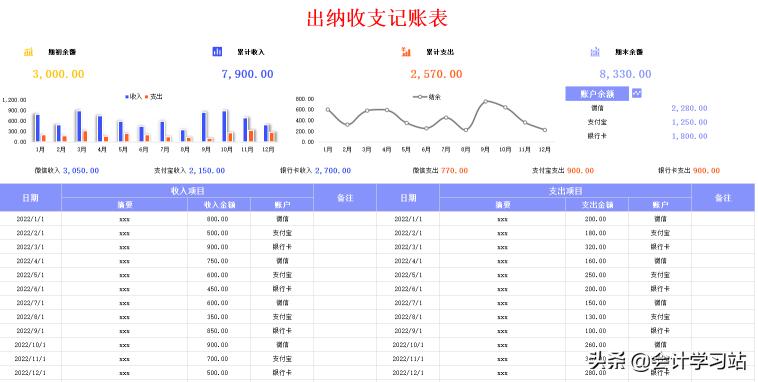Click the small chart icon beside 账户余额
The image size is (758, 382).
[x=637, y=93]
